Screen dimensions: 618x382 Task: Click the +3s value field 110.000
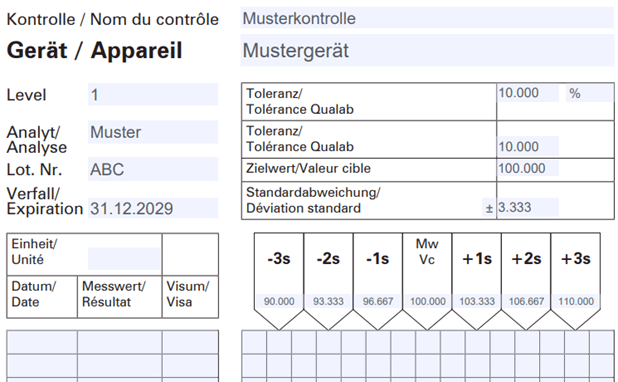tap(576, 301)
